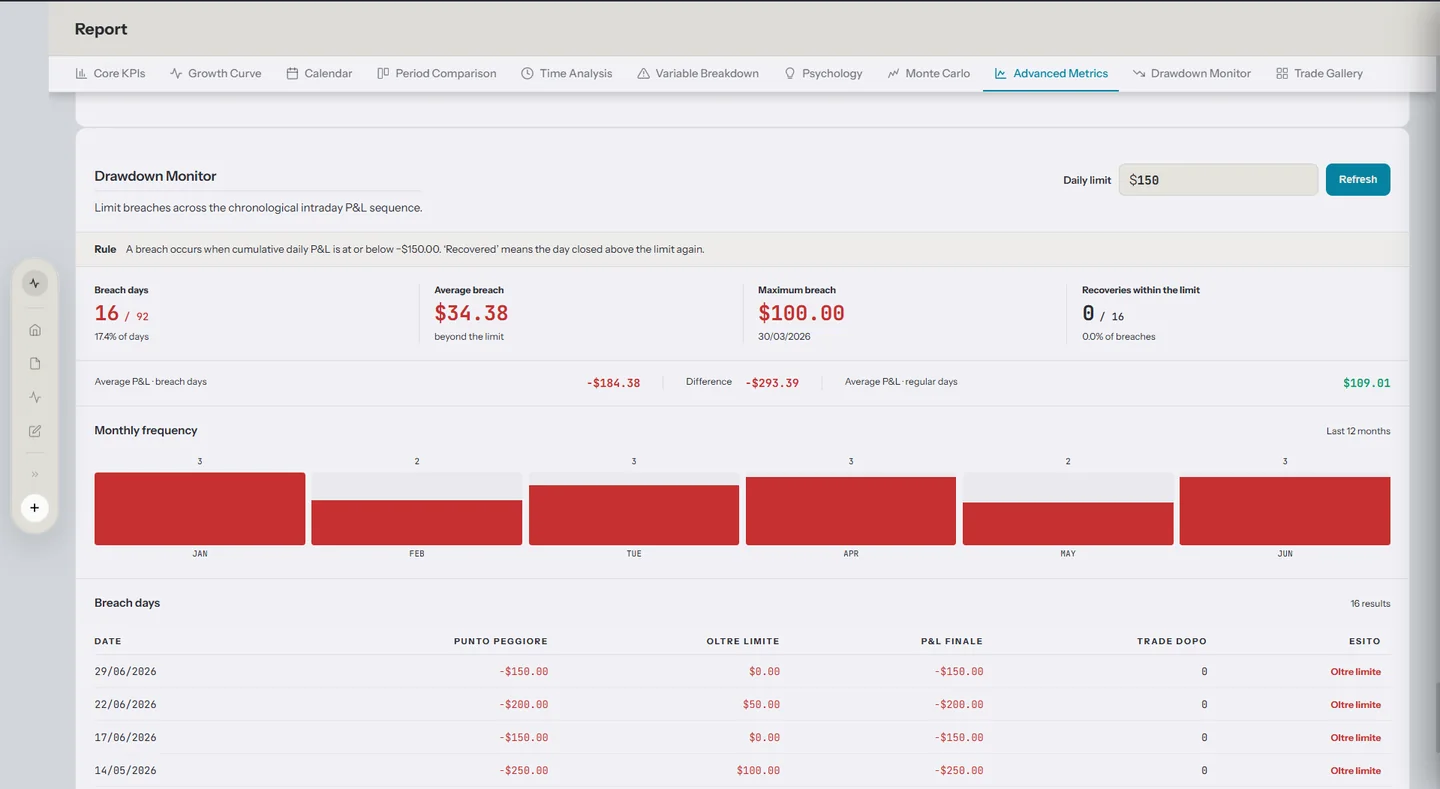Switch to the Core KPIs tab
1440x789 pixels.
(x=110, y=73)
